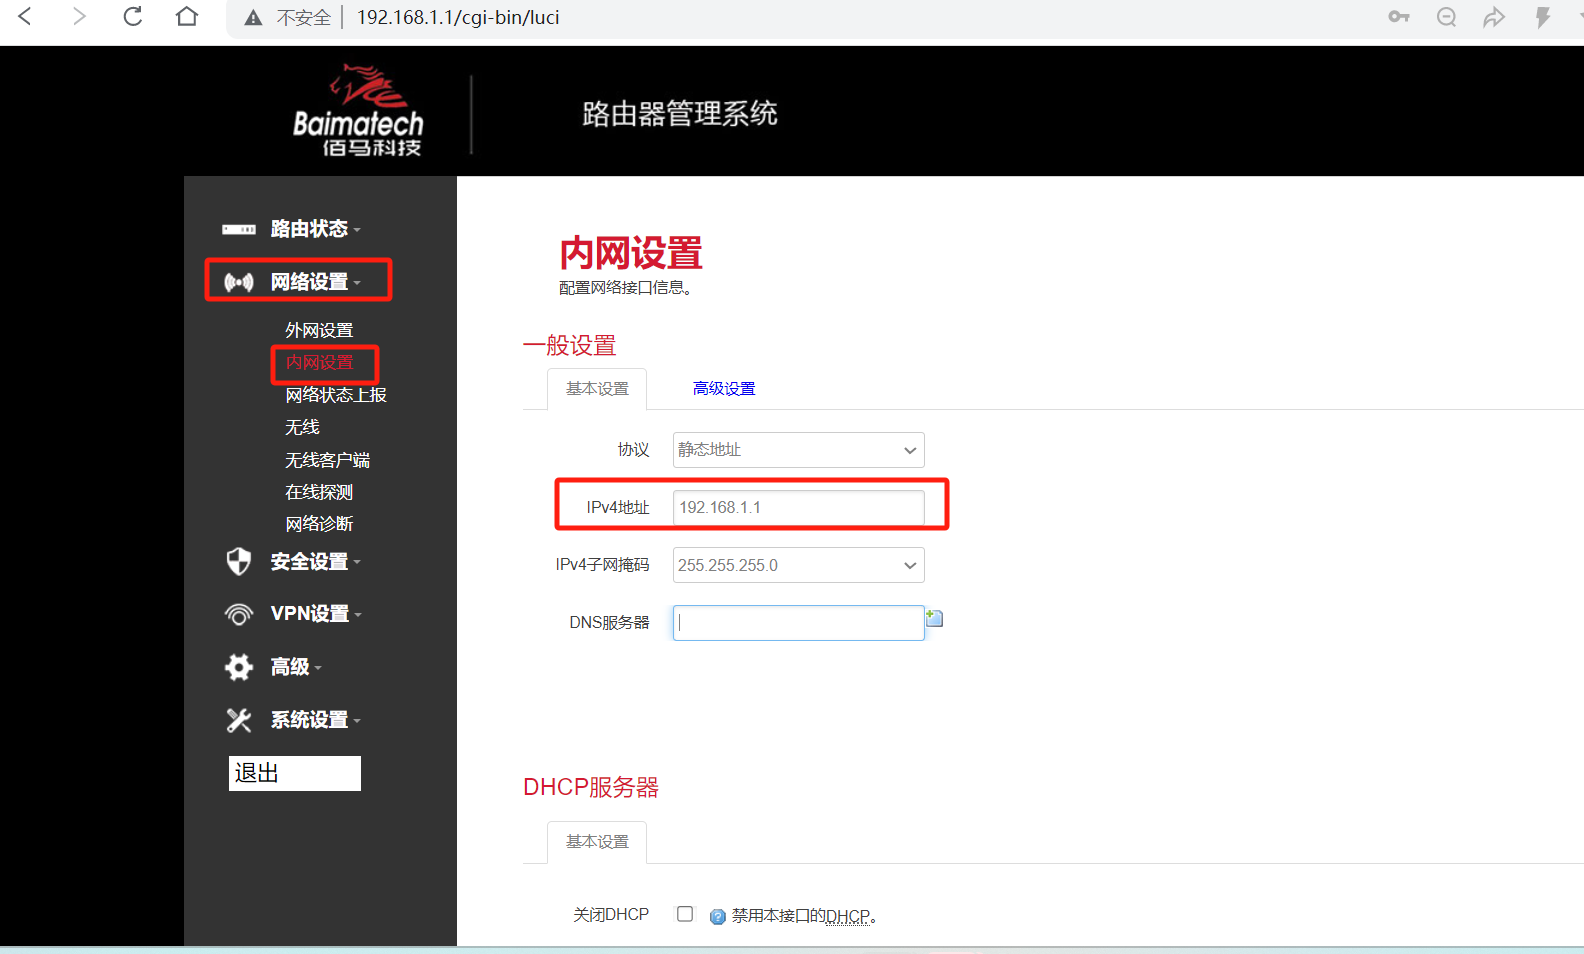Click the DHCP help question mark icon
1584x954 pixels.
coord(717,916)
